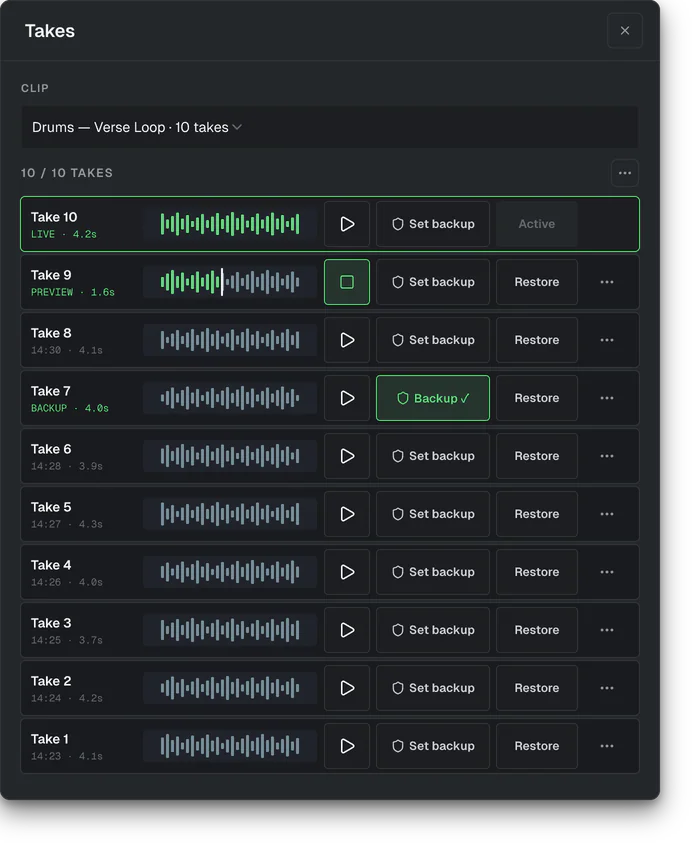Open the Drums — Verse Loop clip dropdown
700x860 pixels.
[330, 127]
